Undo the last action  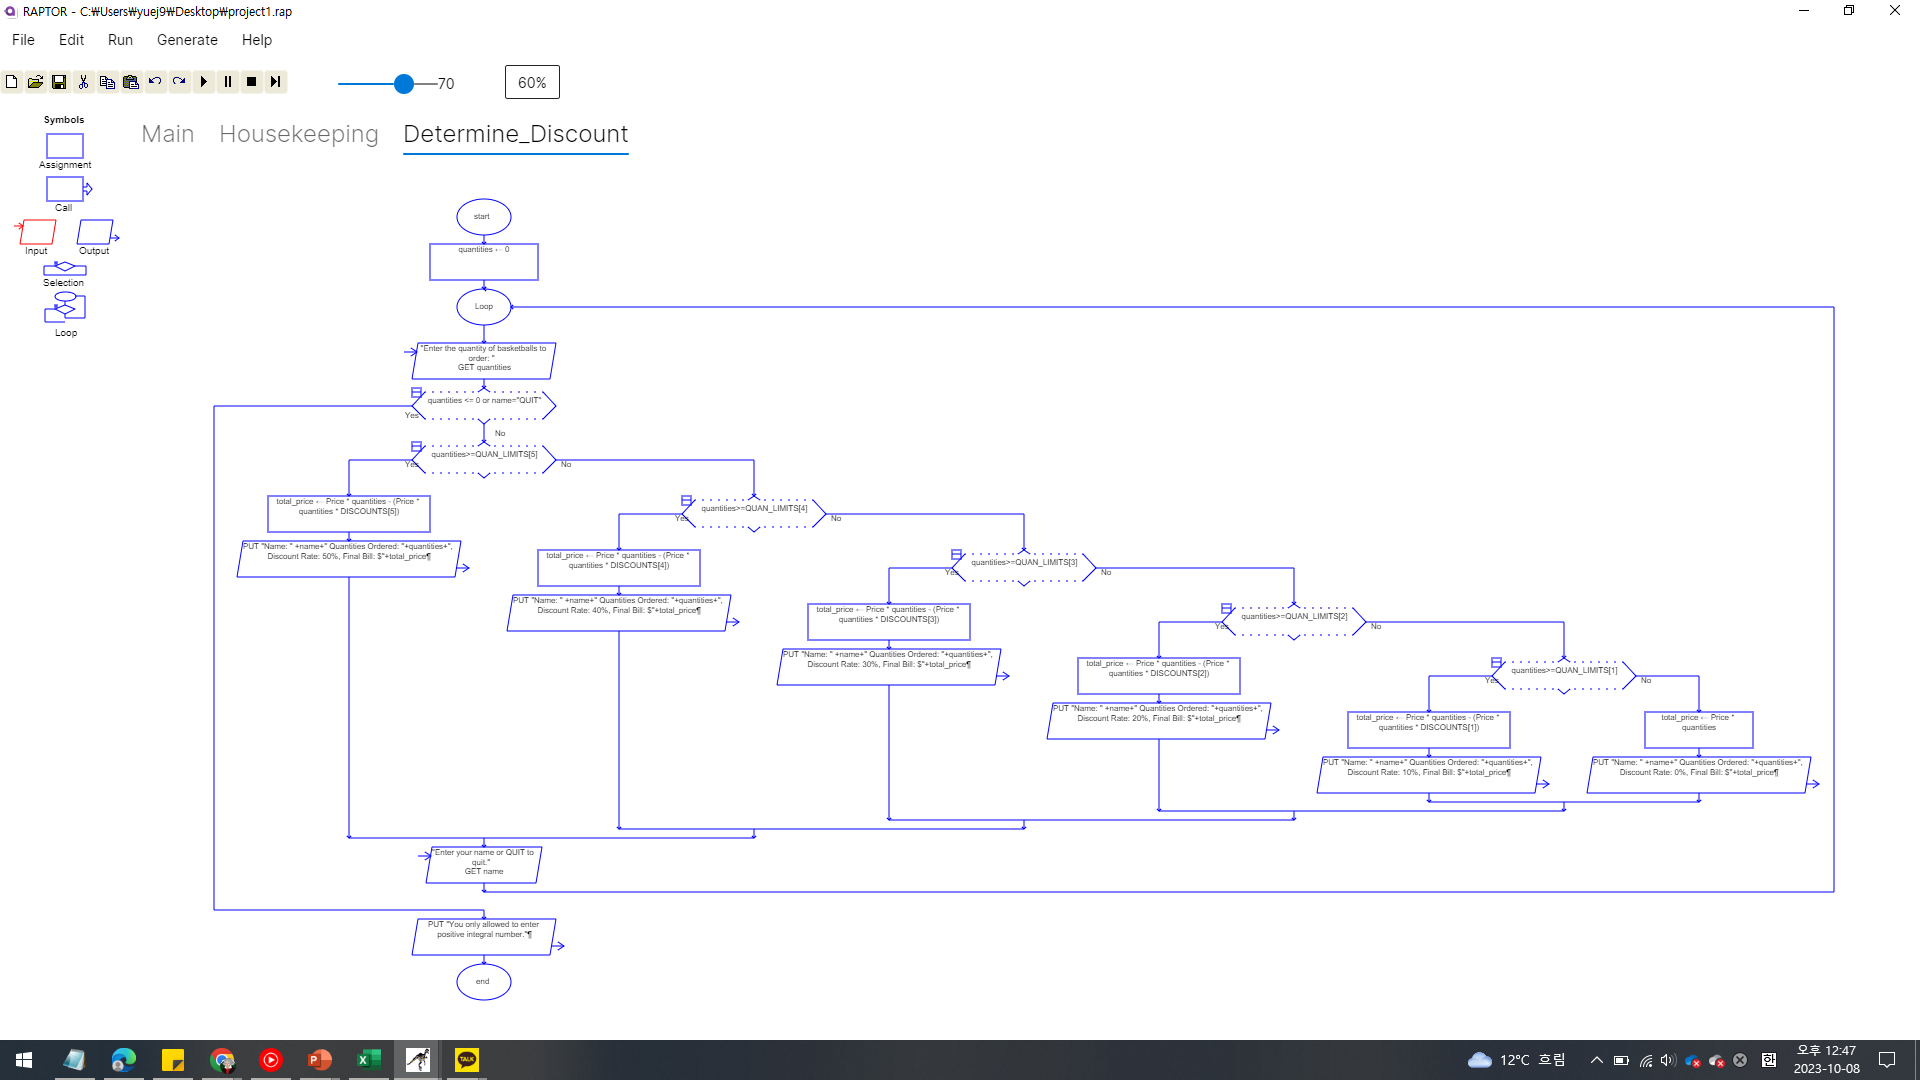(155, 82)
